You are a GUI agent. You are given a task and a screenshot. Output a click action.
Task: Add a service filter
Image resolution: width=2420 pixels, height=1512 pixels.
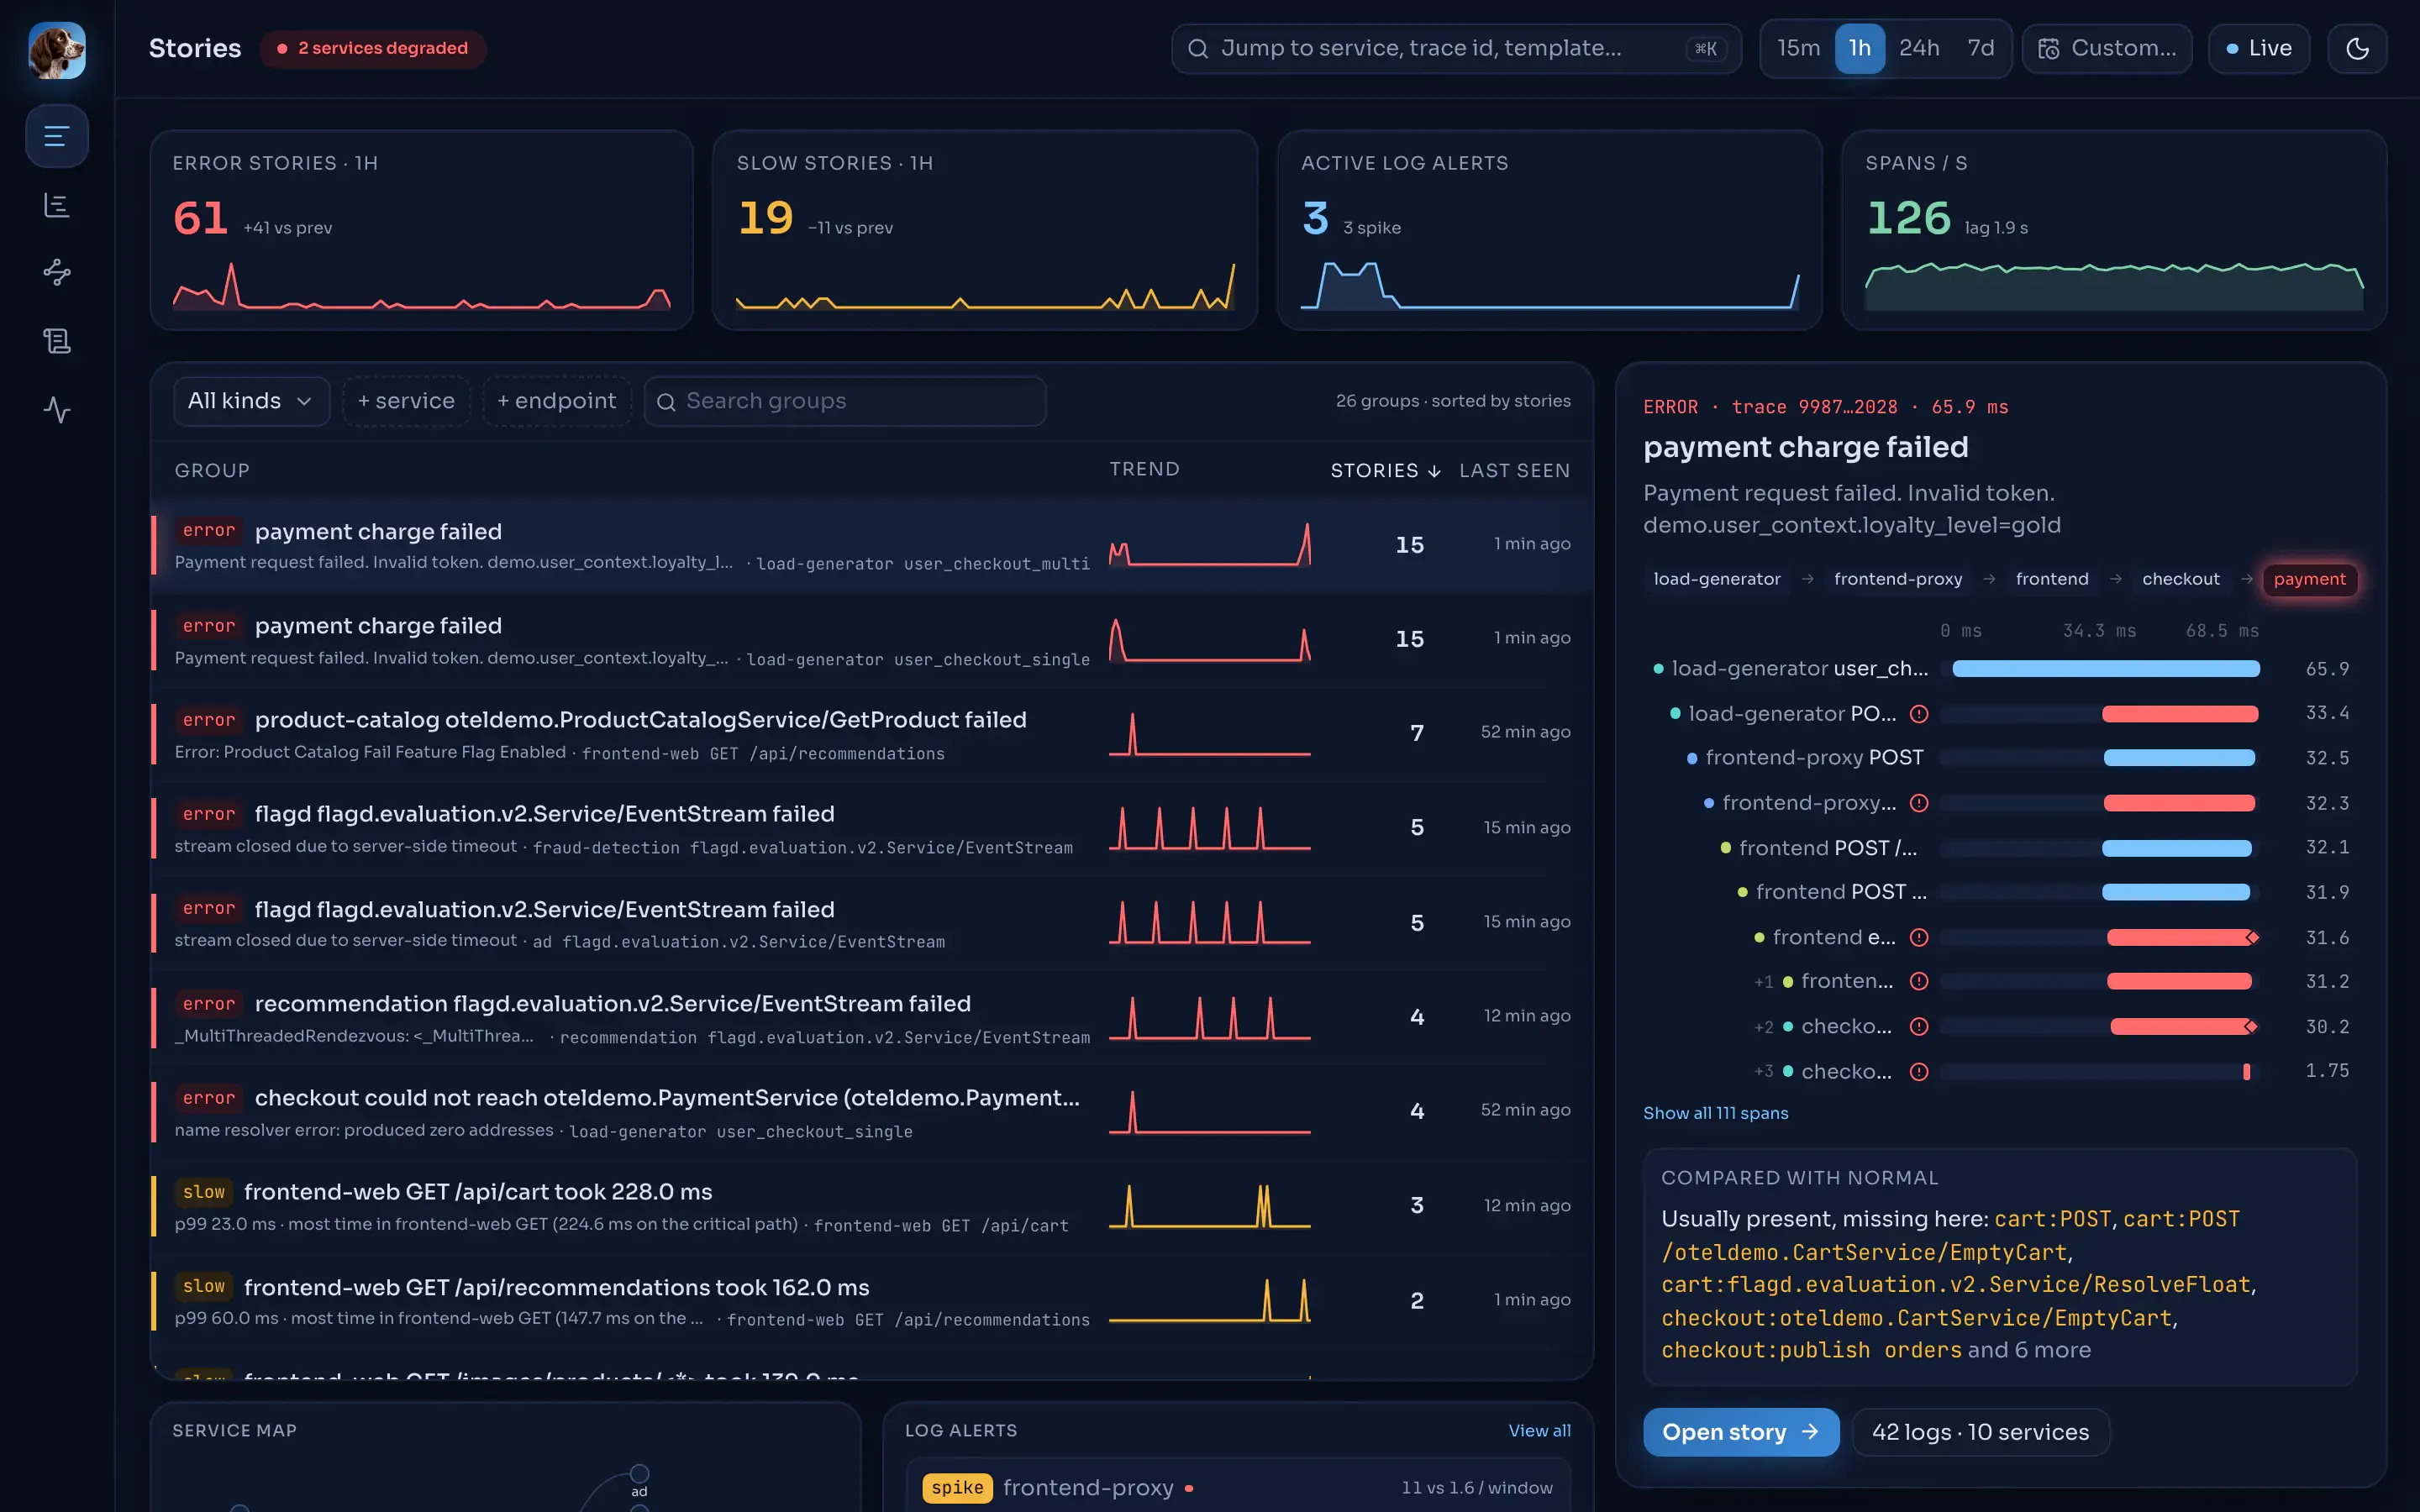[x=406, y=401]
